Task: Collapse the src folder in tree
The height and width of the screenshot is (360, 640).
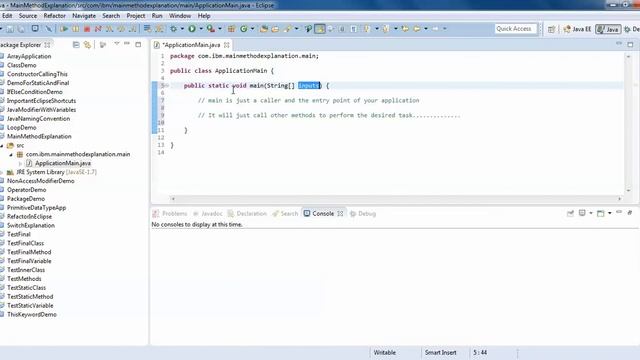Action: [x=2, y=146]
